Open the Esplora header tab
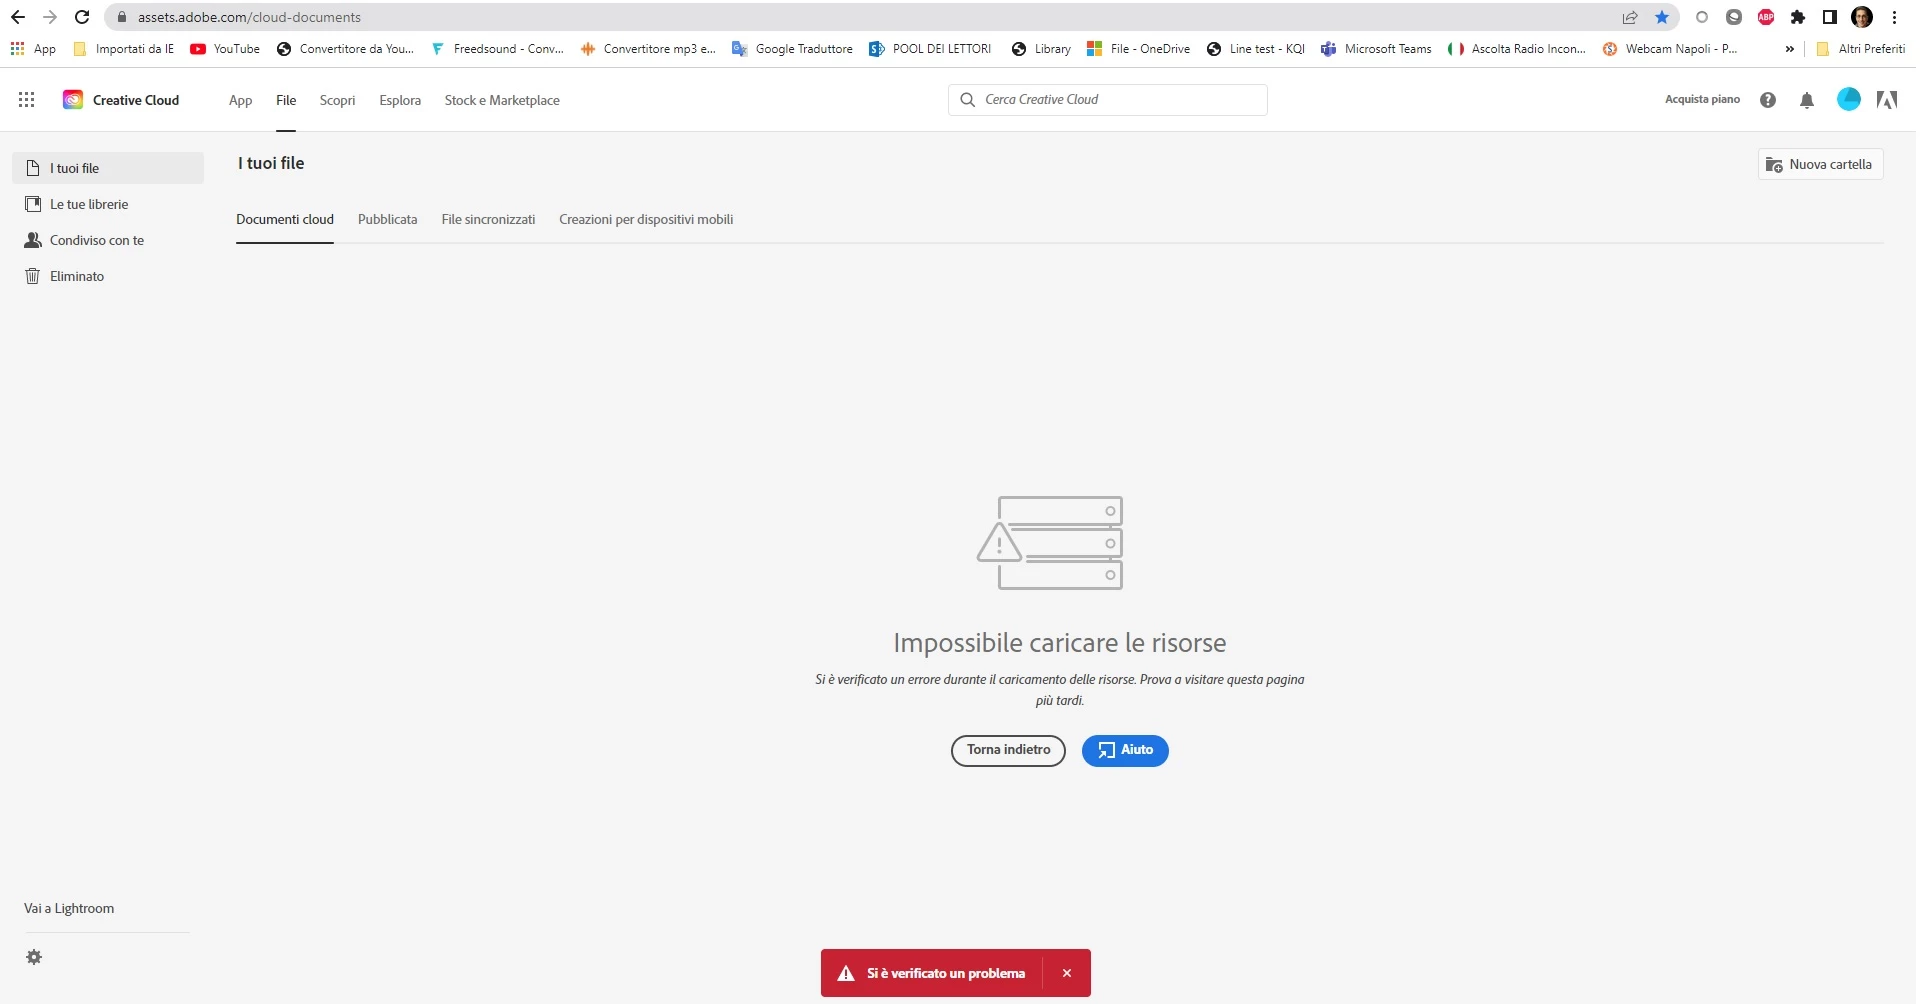Screen dimensions: 1920x1004 tap(400, 100)
